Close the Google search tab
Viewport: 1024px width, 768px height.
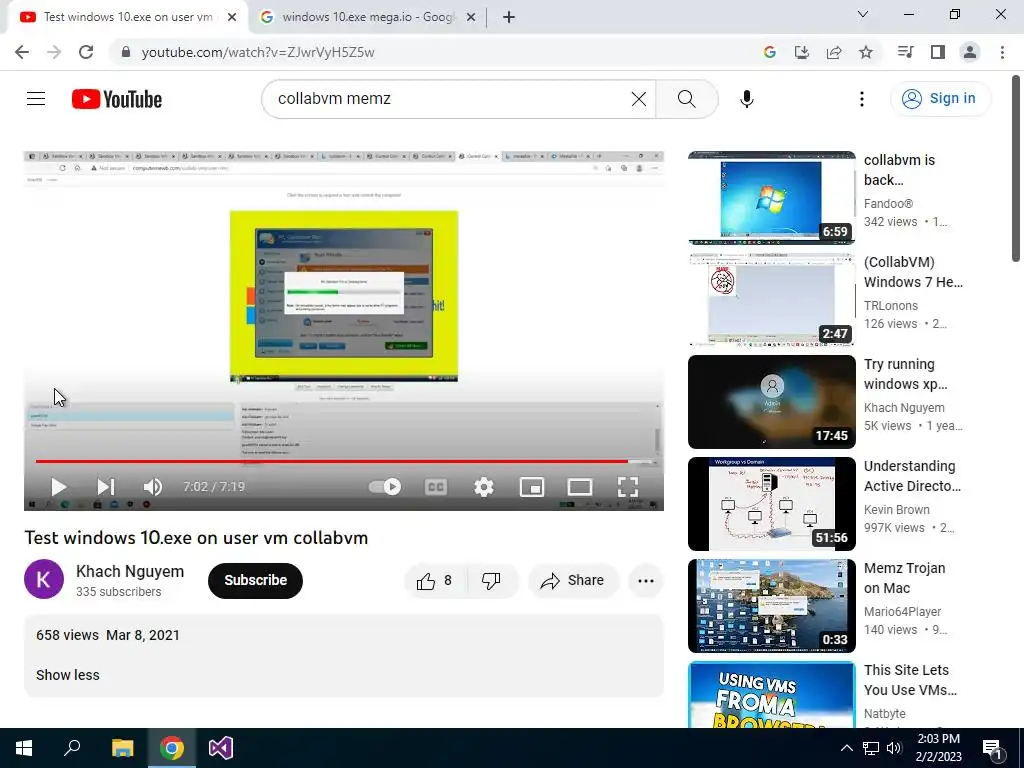(x=470, y=17)
